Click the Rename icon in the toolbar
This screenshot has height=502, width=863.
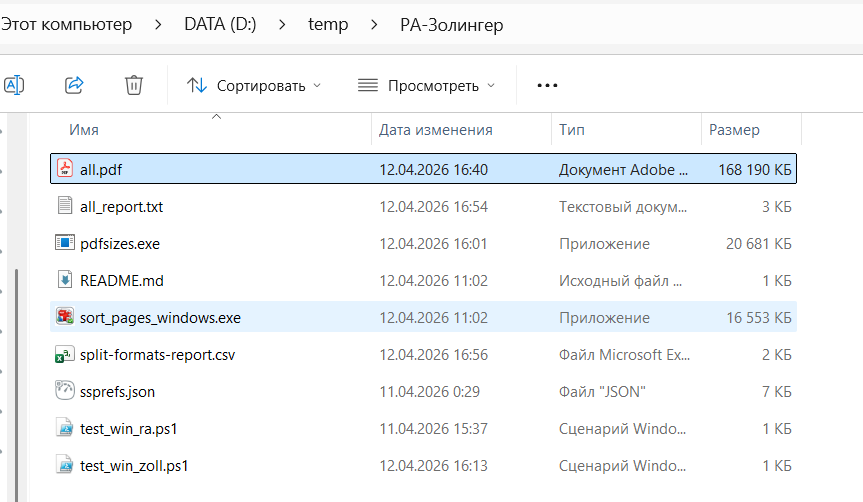click(x=14, y=85)
